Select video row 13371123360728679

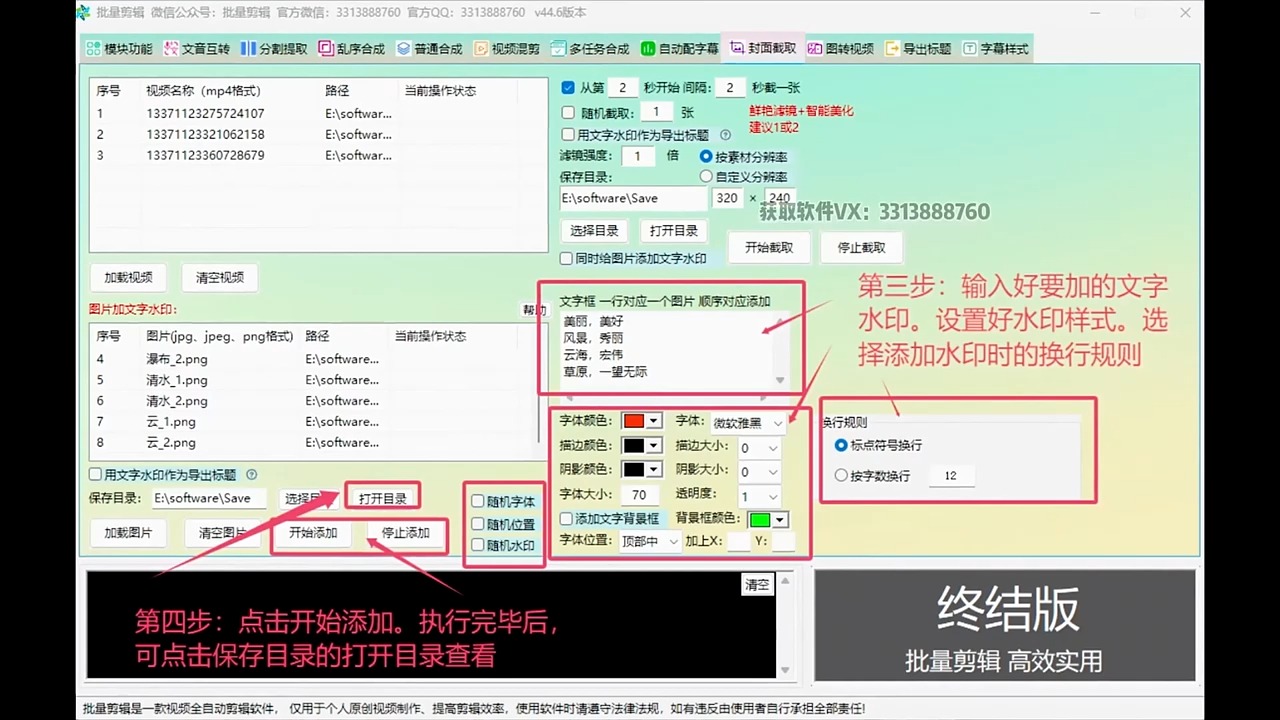click(x=318, y=155)
